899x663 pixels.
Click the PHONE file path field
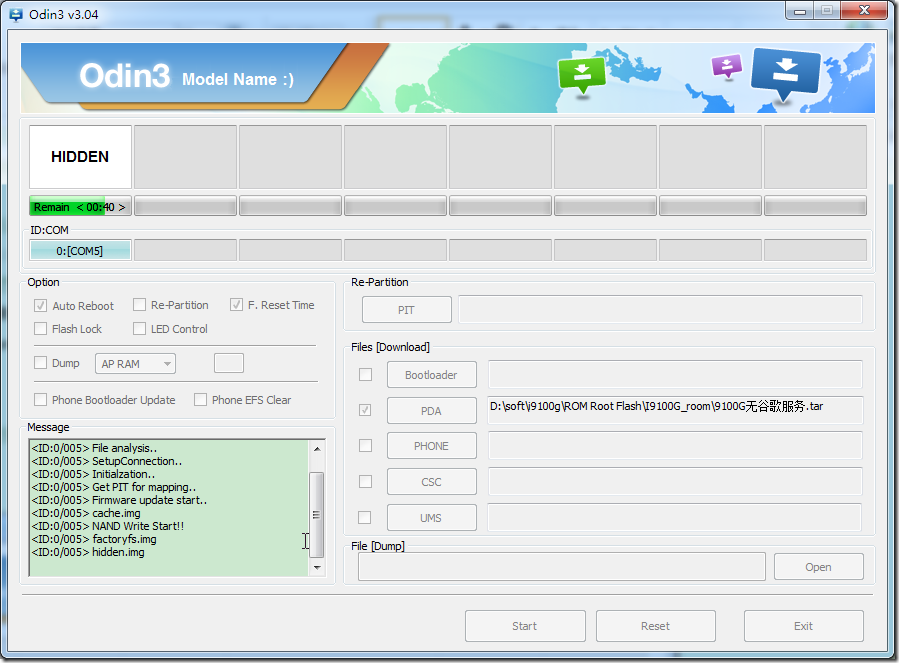675,446
